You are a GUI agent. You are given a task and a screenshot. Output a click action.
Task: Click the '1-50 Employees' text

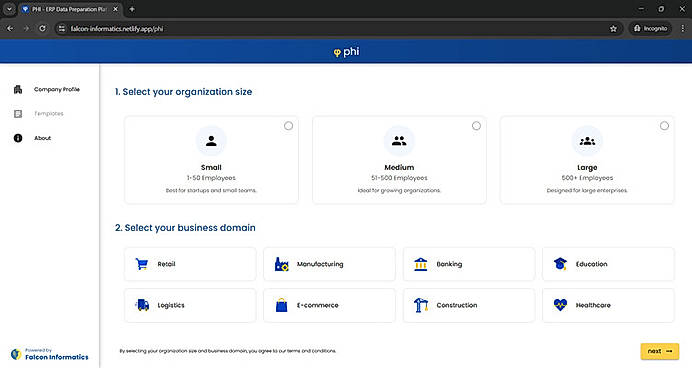[x=211, y=178]
